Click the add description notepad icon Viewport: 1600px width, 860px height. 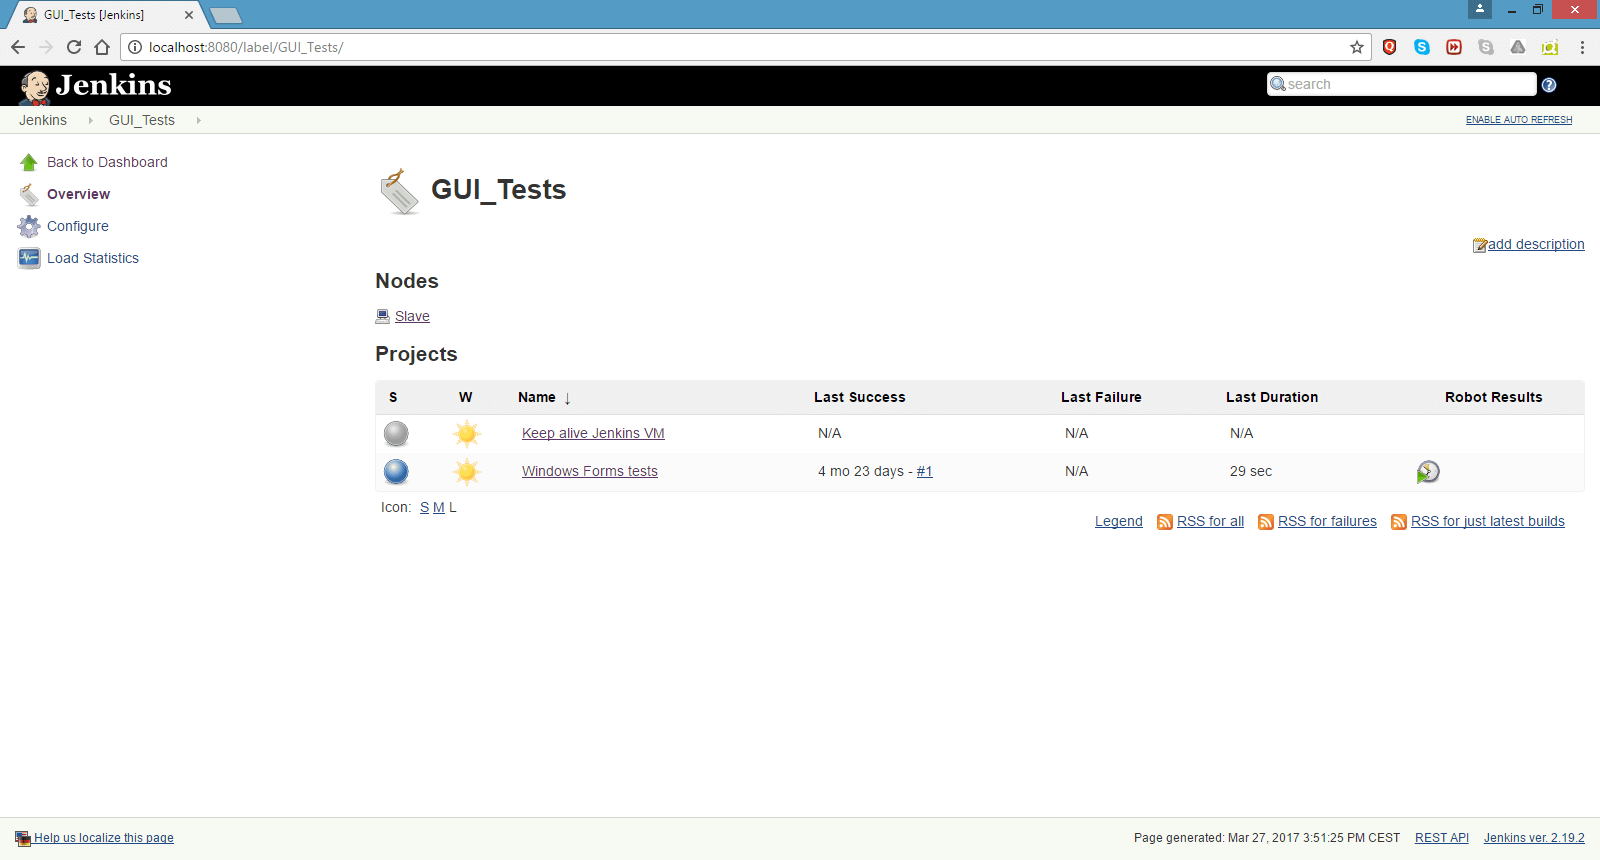(x=1479, y=245)
